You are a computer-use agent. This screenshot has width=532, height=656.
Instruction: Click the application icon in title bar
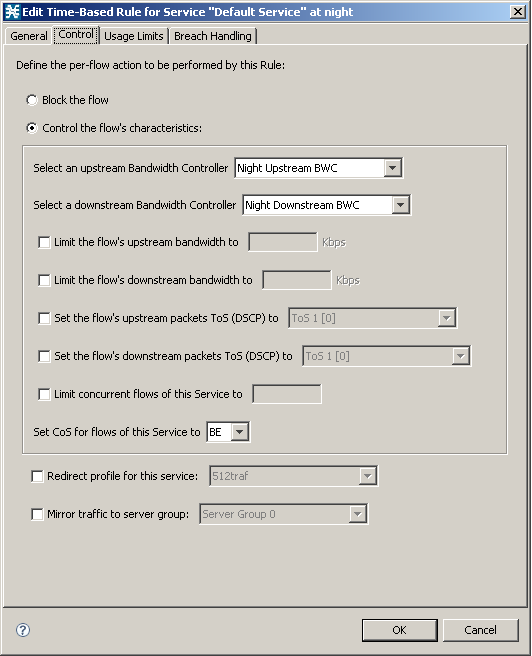tap(12, 12)
